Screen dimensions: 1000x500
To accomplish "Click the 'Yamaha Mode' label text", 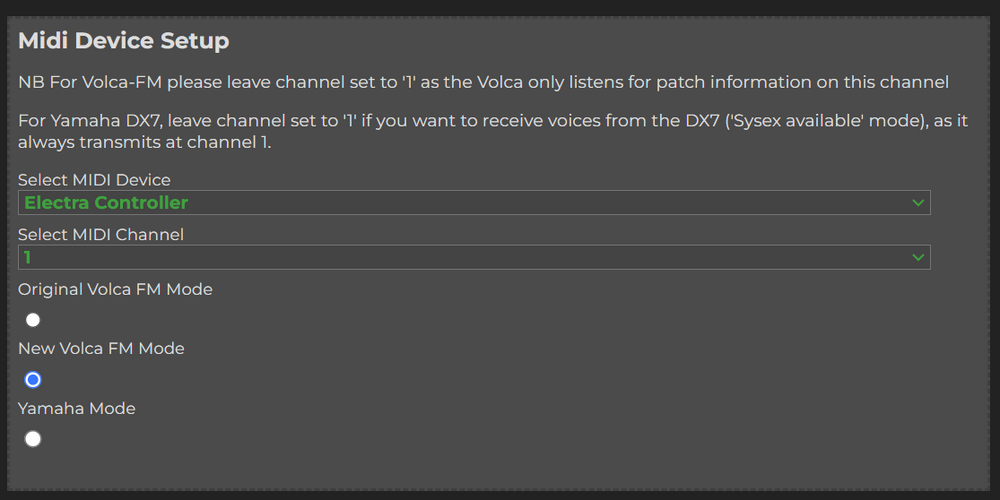I will coord(76,409).
